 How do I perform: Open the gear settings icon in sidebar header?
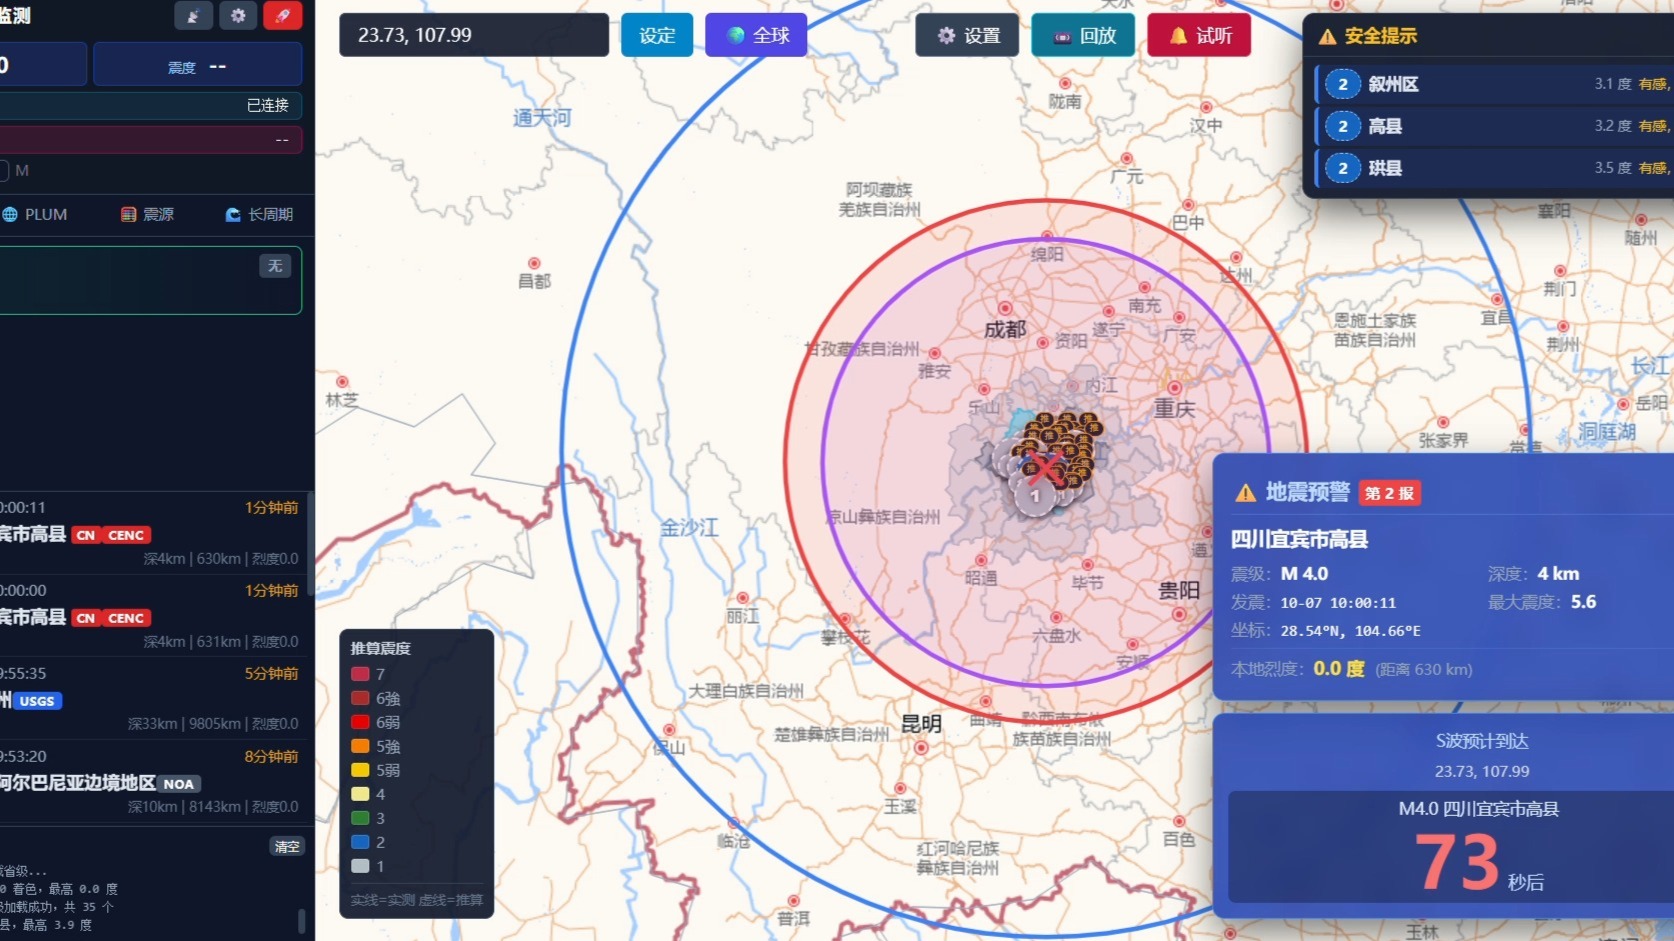(x=237, y=16)
